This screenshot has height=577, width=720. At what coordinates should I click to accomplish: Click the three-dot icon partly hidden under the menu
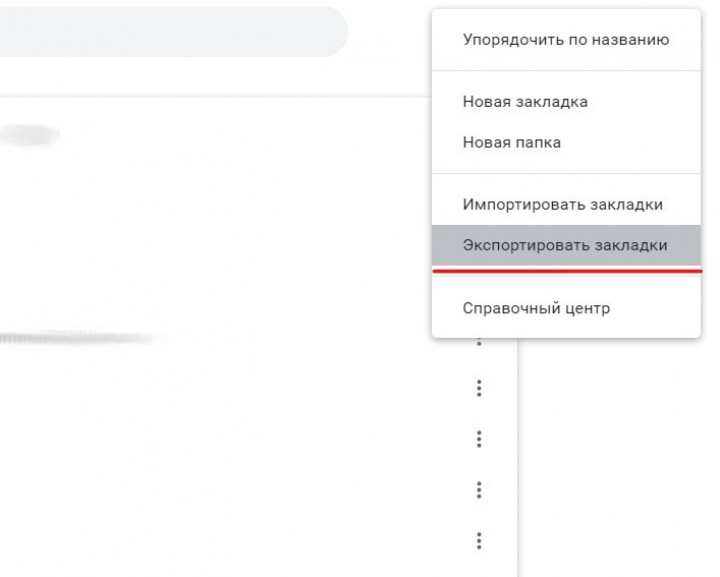[x=479, y=342]
